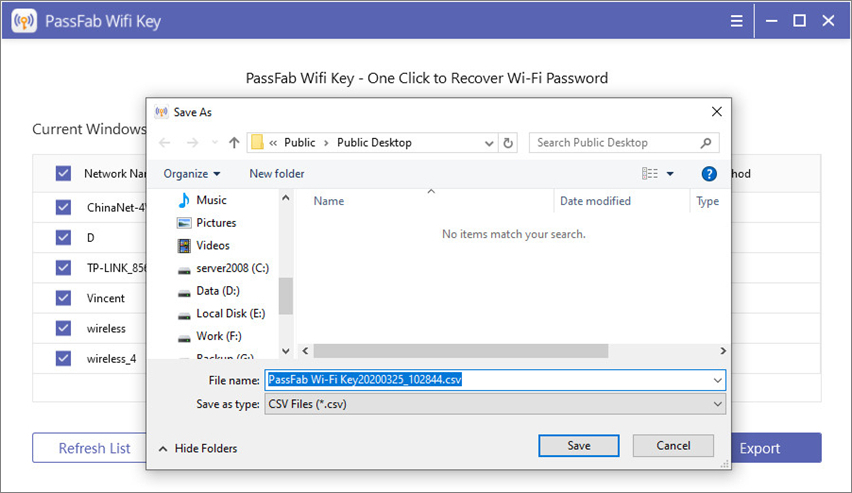Image resolution: width=852 pixels, height=493 pixels.
Task: Click the change view layout icon
Action: (x=649, y=174)
